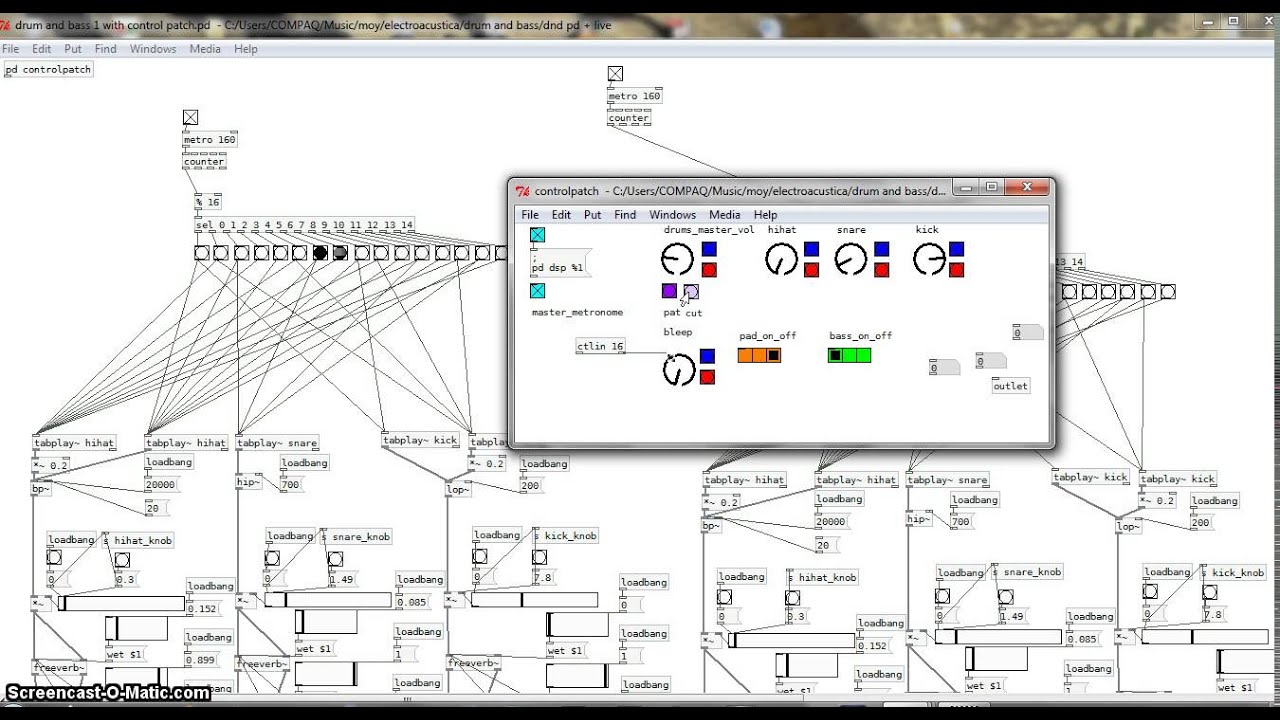Click the number box above outlet object
Viewport: 1280px width, 720px height.
click(992, 361)
